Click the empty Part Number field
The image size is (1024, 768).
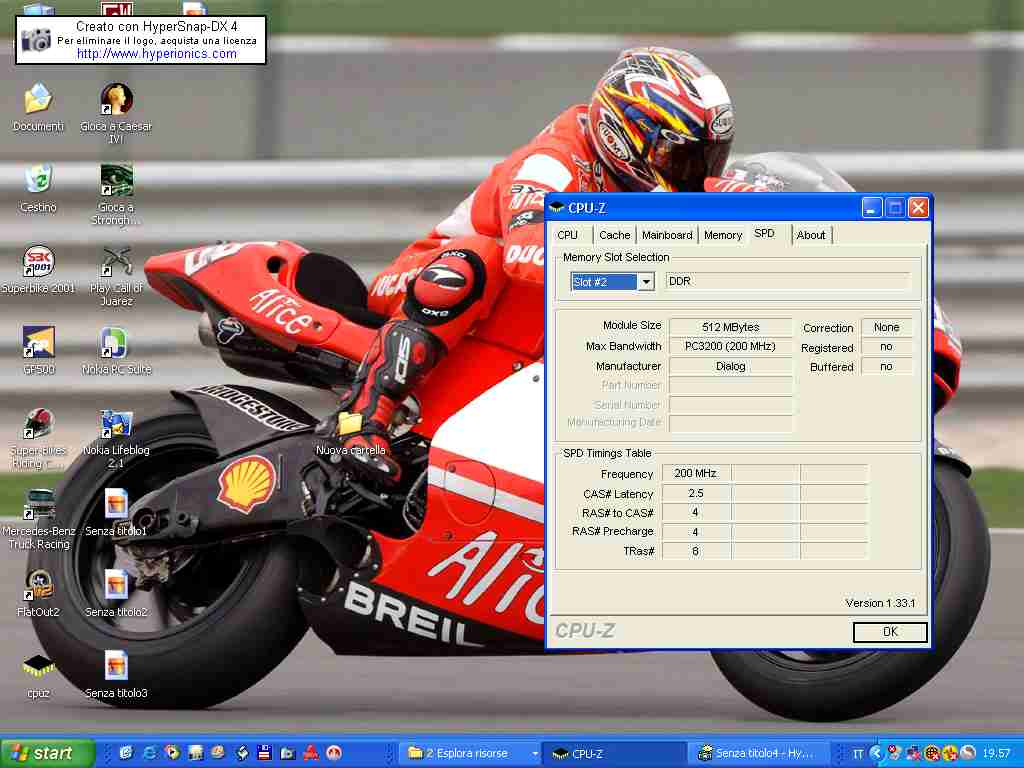click(731, 385)
